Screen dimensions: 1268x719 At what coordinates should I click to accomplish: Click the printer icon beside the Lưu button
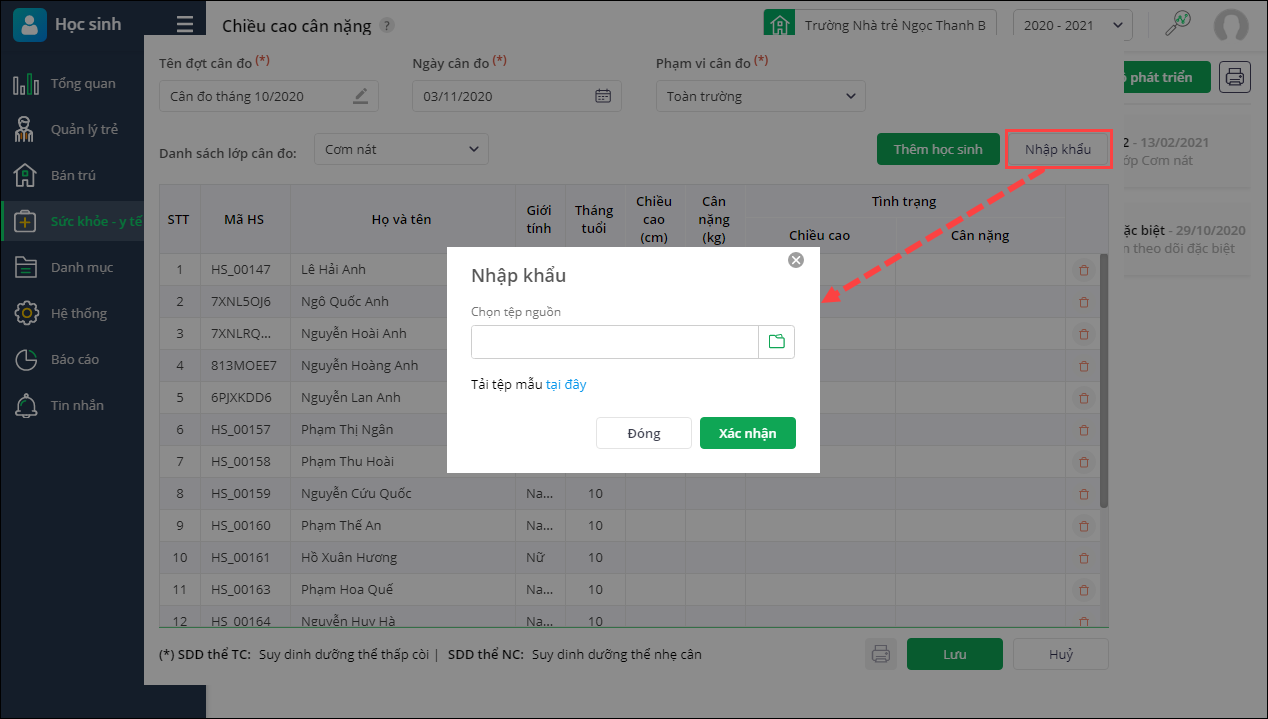coord(881,654)
